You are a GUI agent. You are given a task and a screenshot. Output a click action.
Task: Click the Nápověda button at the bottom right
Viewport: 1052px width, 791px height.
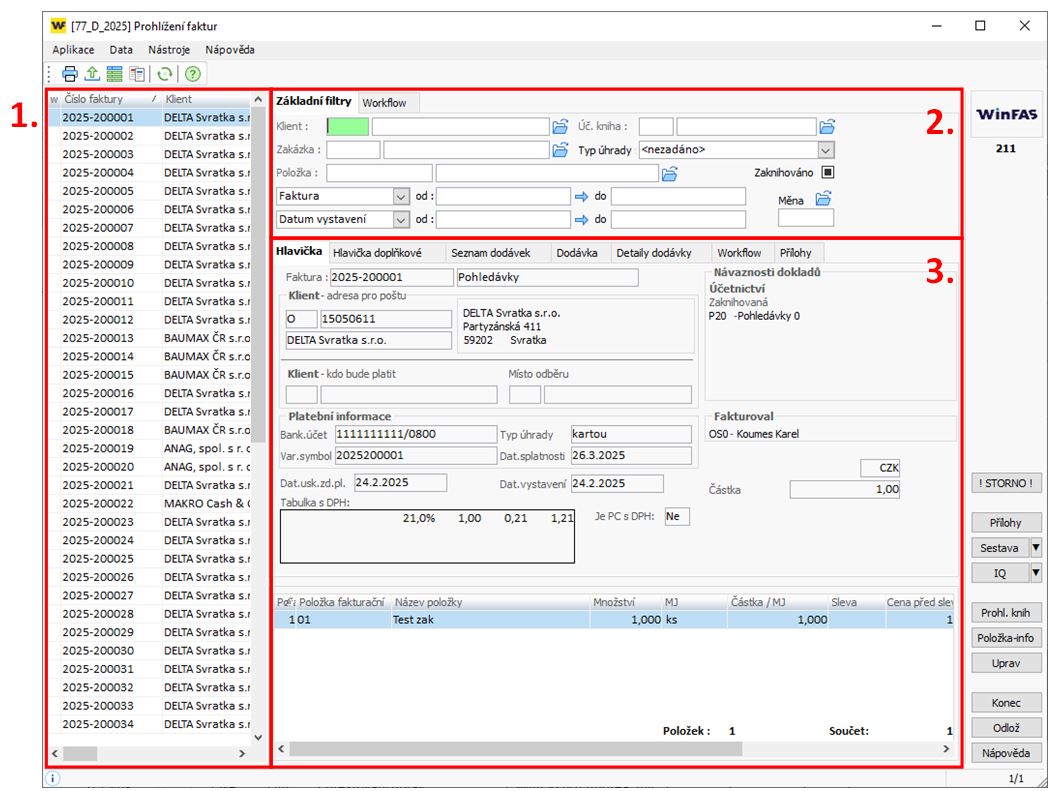pos(1006,753)
